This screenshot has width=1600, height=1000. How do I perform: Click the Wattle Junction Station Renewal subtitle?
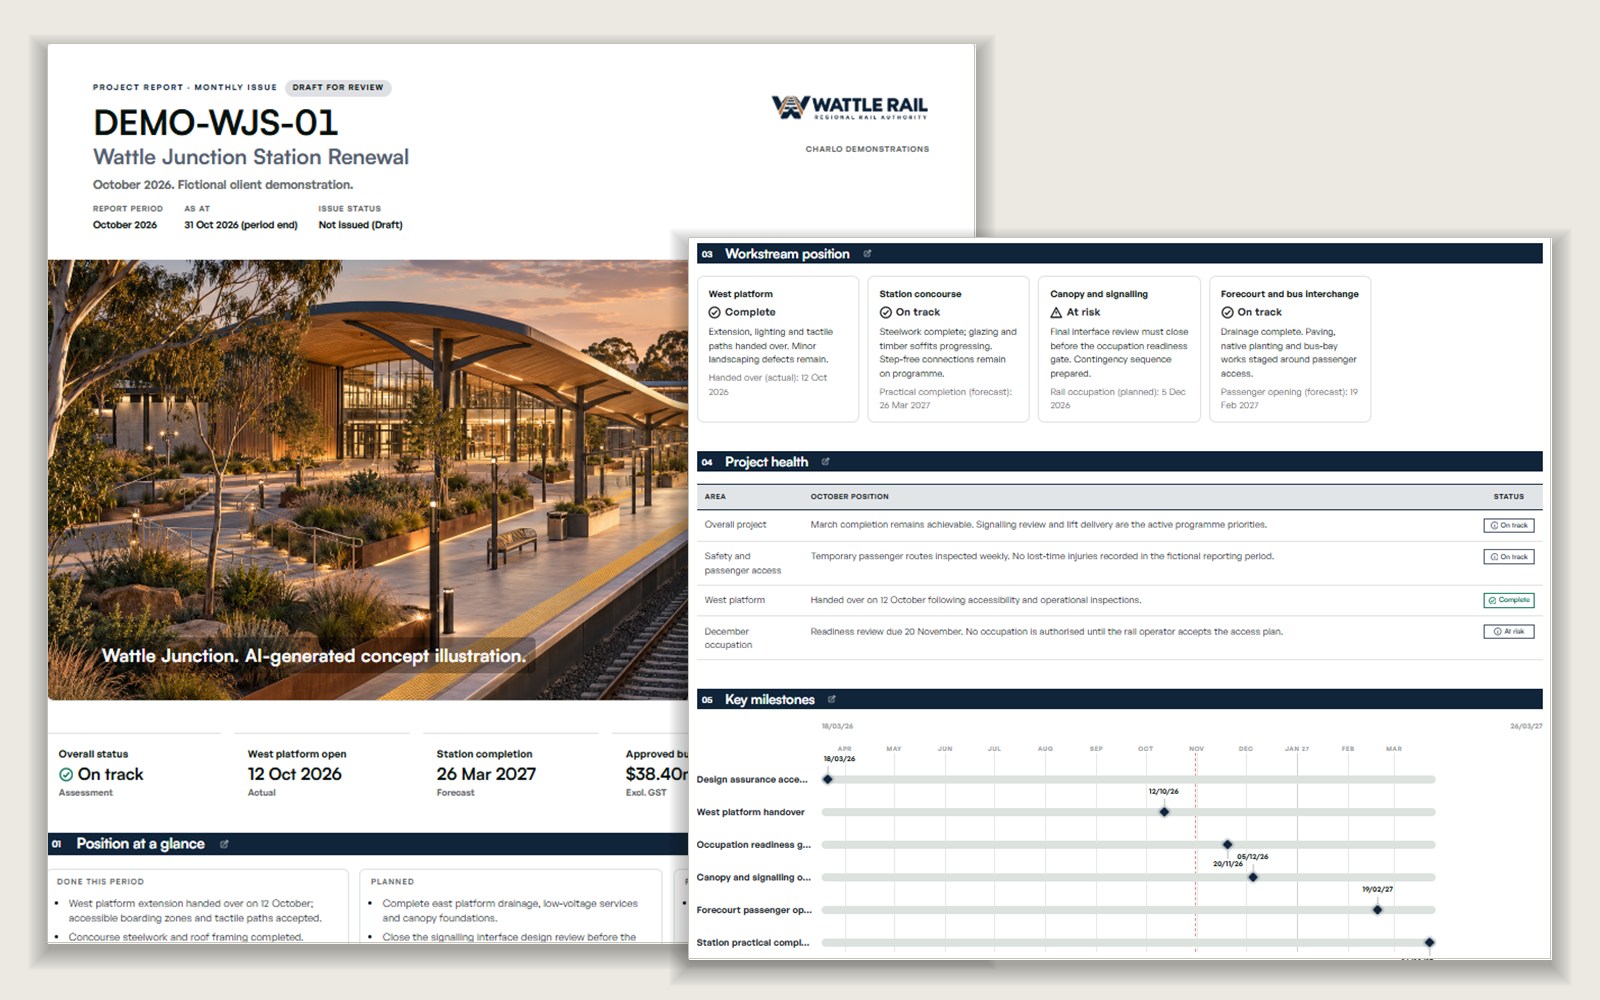[251, 157]
